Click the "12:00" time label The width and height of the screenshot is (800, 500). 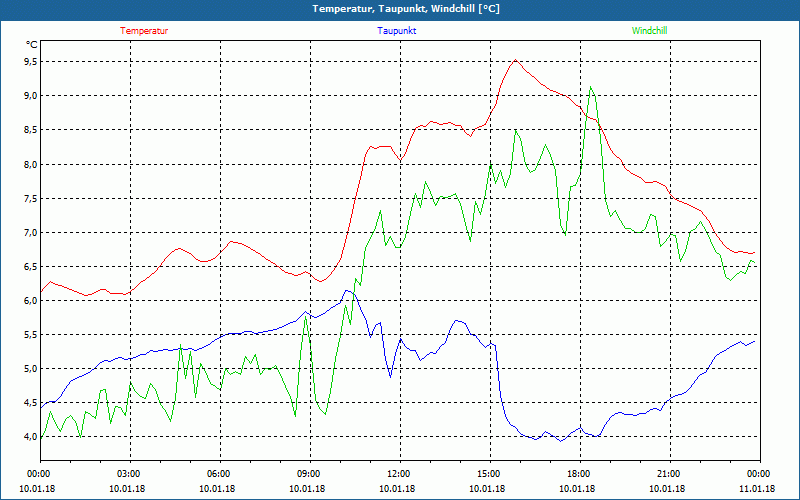(400, 474)
